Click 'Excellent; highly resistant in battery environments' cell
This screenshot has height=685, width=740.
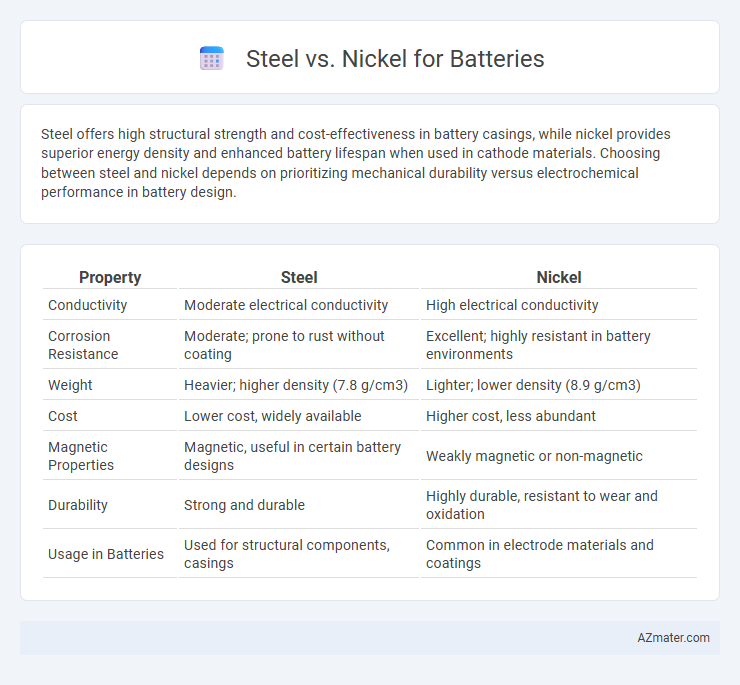coord(538,345)
